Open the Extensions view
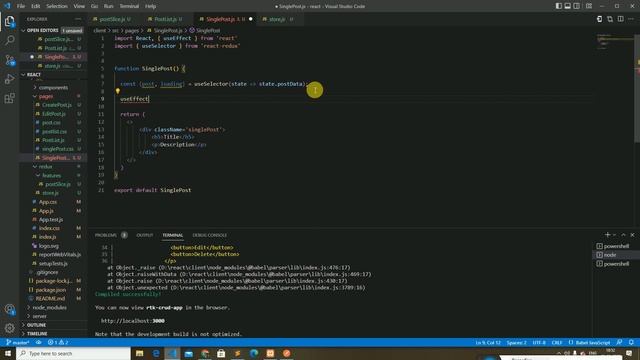Viewport: 640px width, 360px height. [9, 98]
